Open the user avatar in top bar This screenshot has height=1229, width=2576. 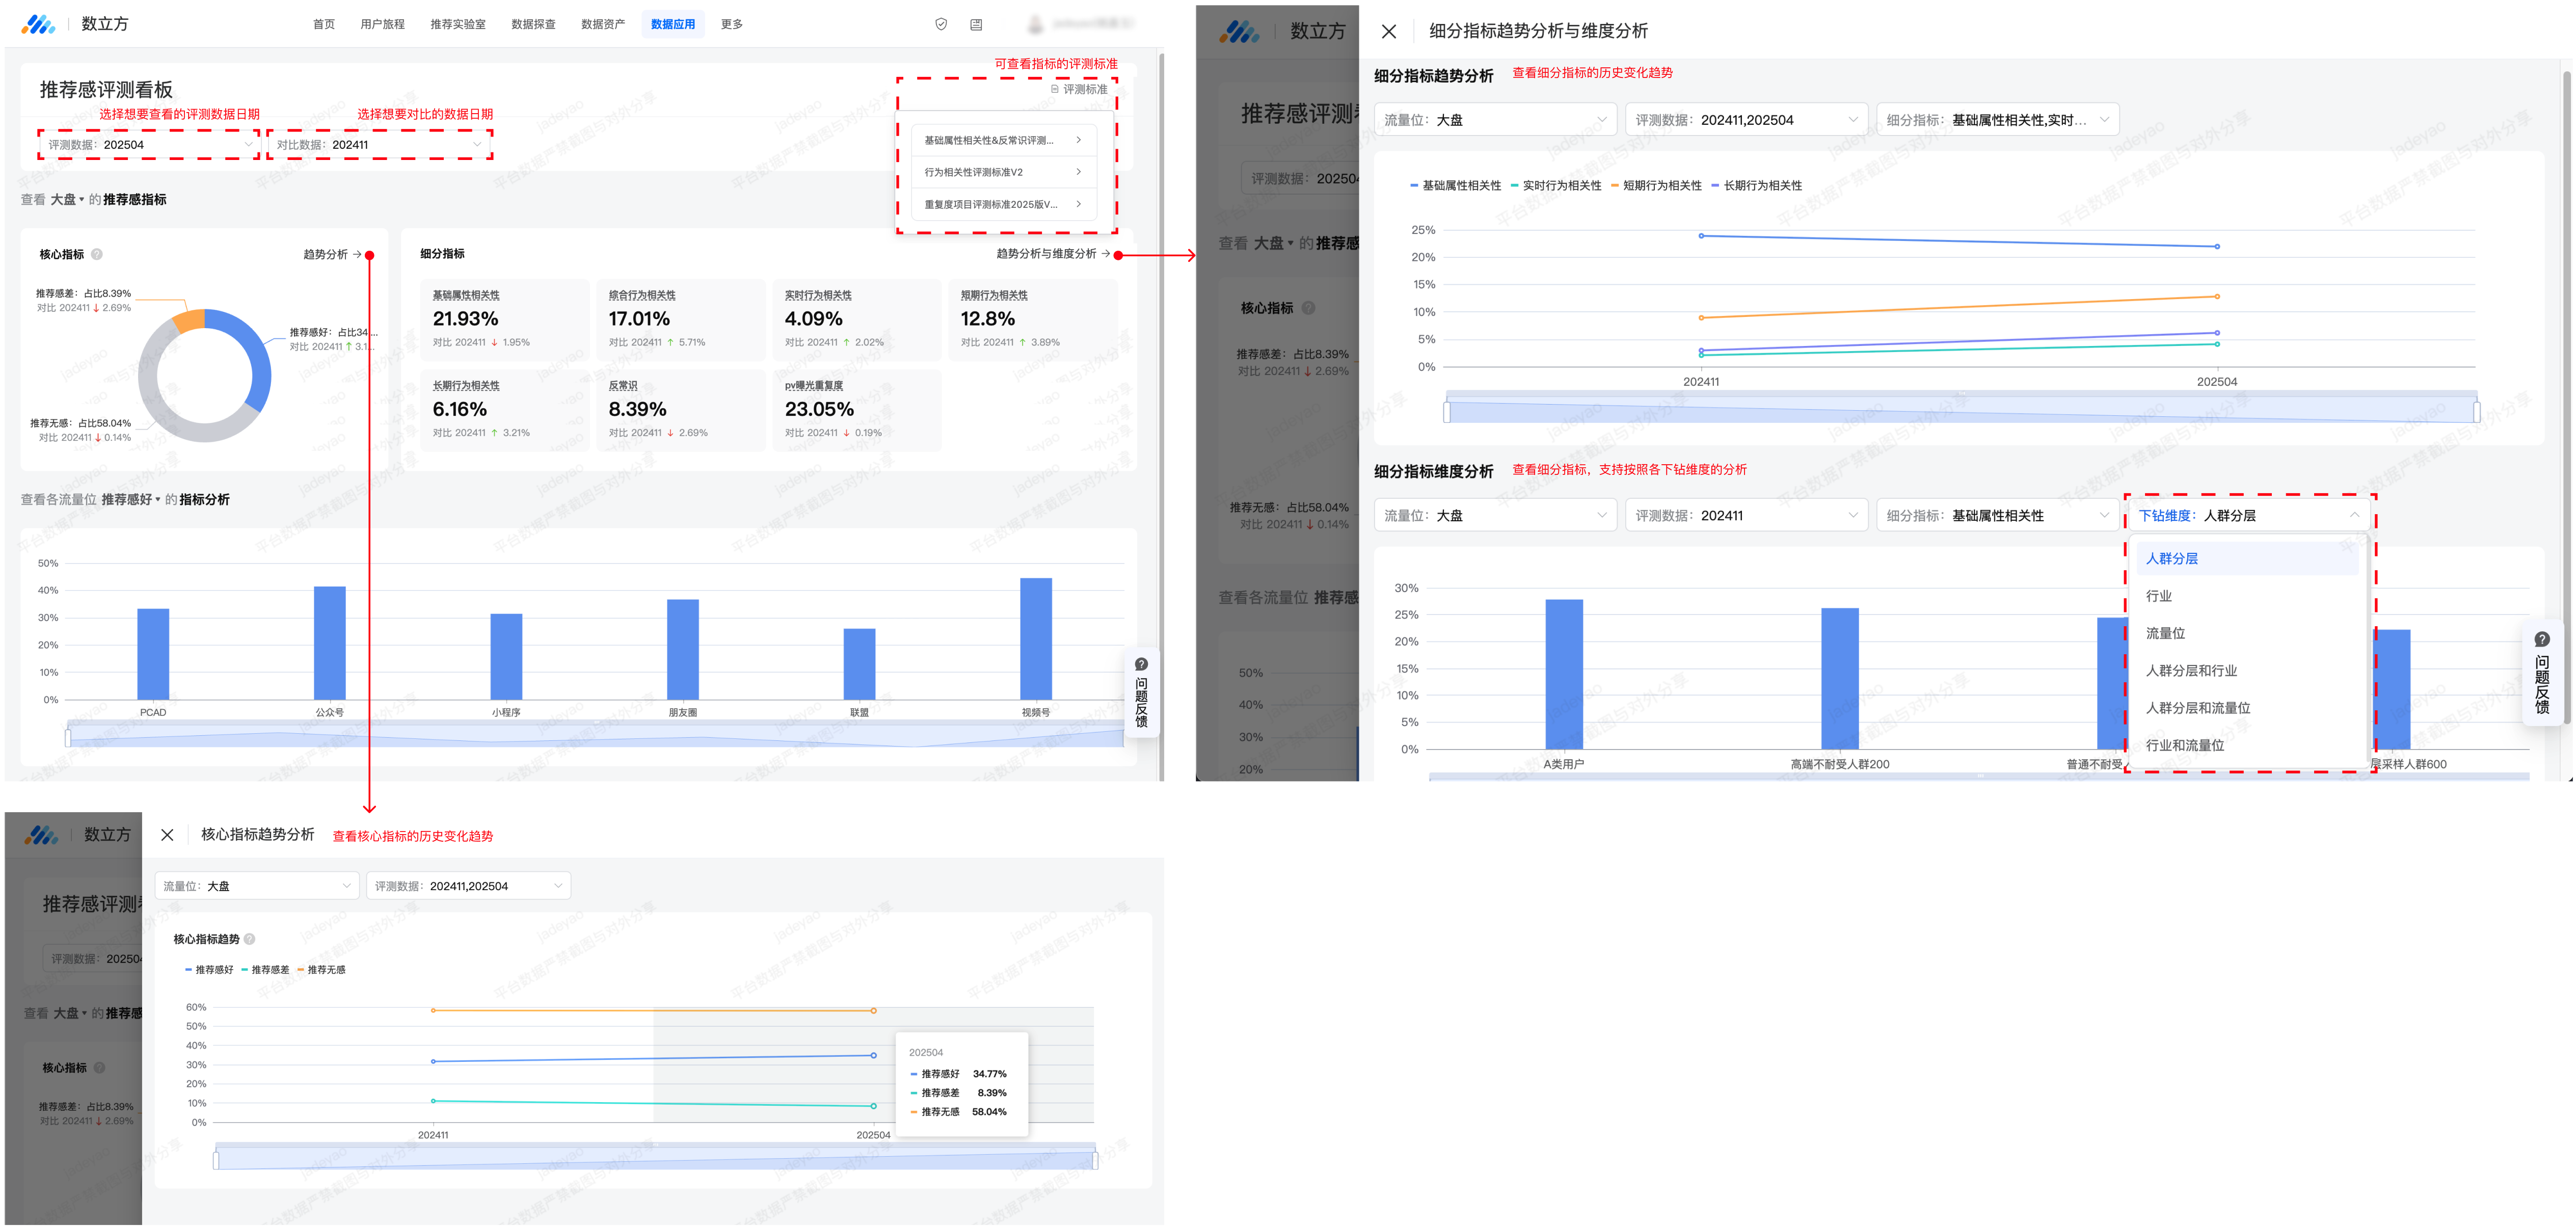[x=1035, y=24]
